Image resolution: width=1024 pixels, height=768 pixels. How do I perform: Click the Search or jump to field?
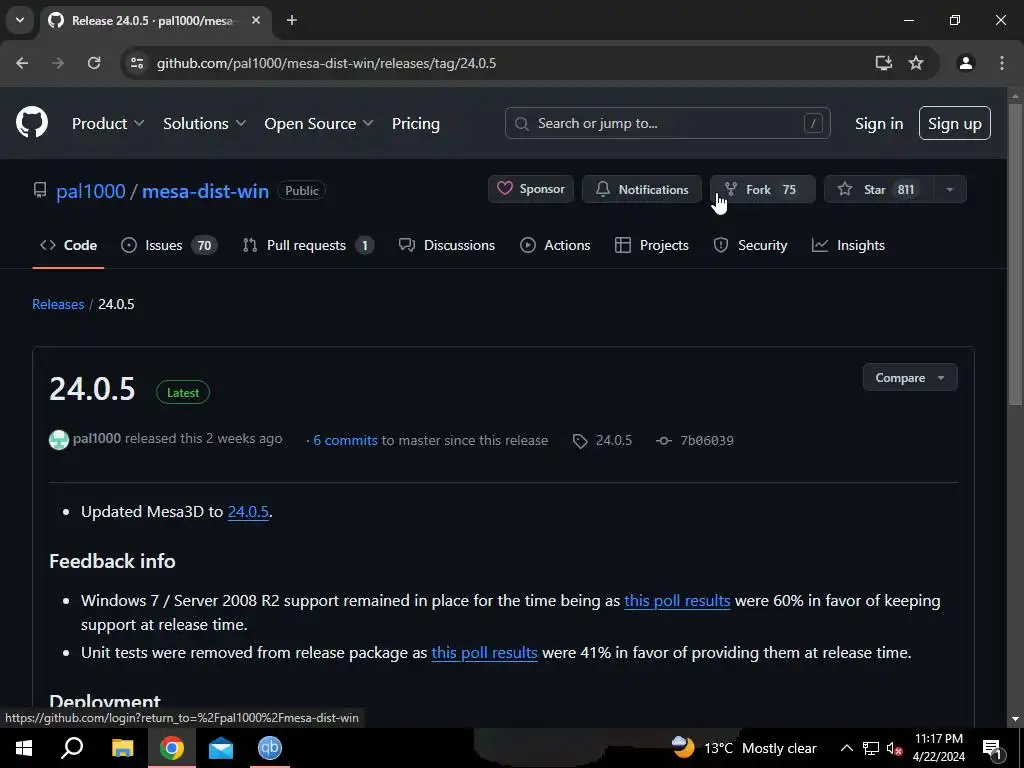tap(667, 123)
